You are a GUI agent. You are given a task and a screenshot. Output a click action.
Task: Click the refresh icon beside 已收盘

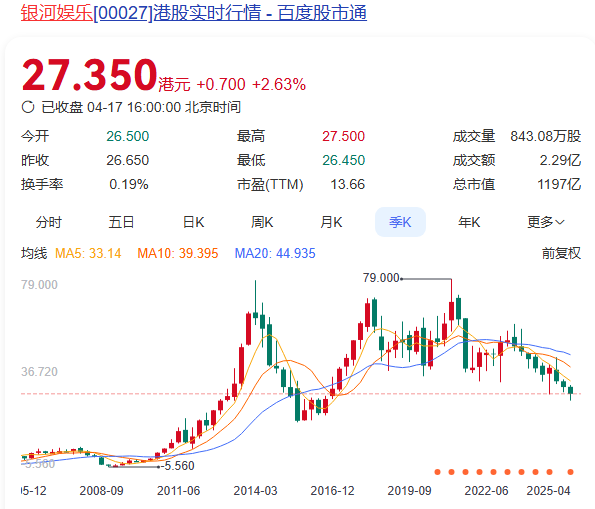click(x=28, y=107)
